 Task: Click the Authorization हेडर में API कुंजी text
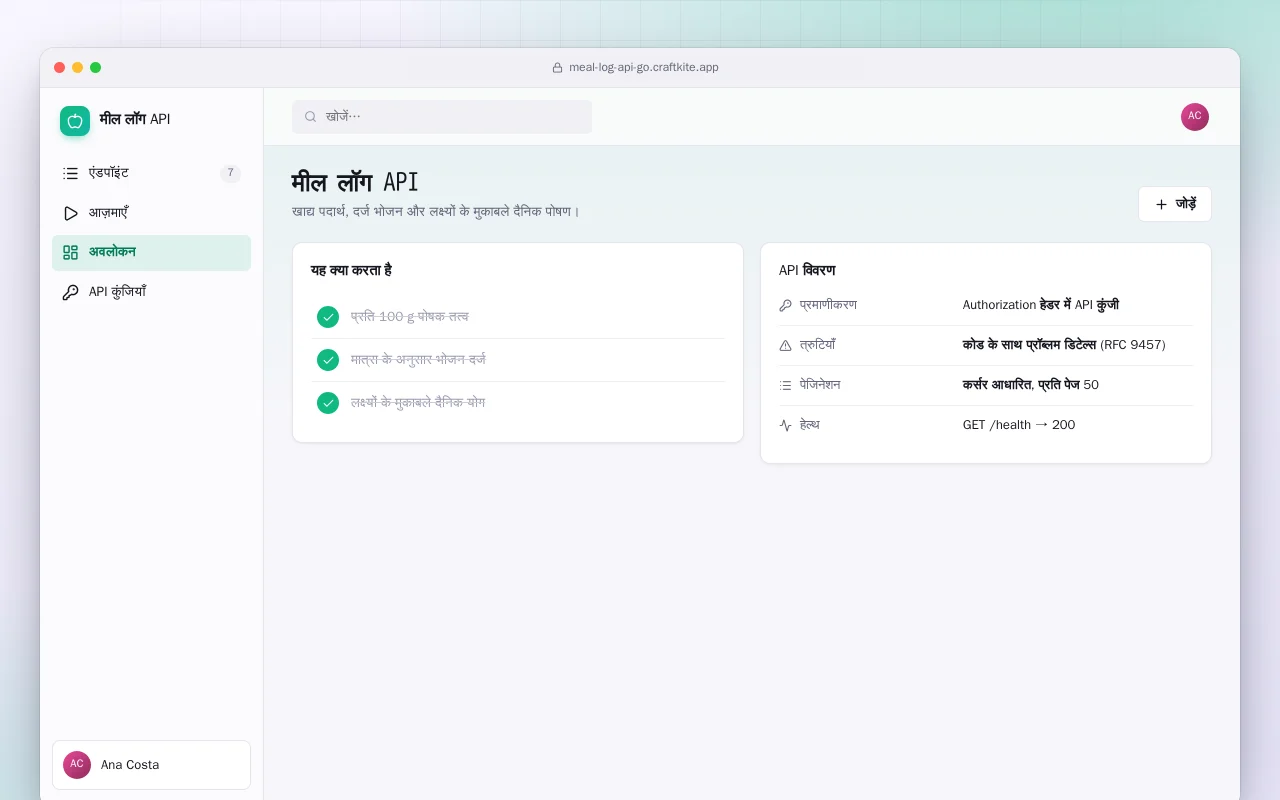(1041, 305)
